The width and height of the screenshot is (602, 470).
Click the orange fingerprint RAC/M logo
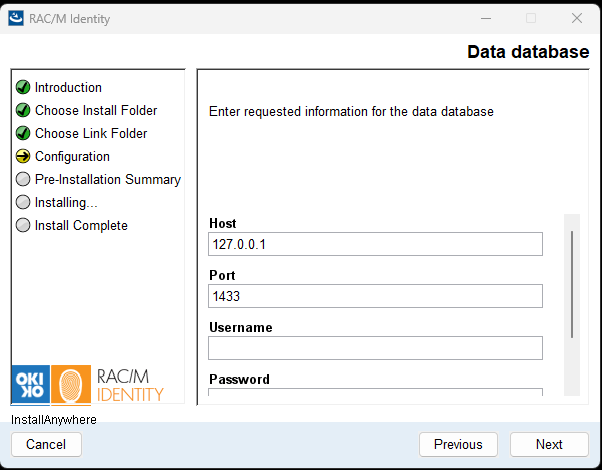pos(71,384)
